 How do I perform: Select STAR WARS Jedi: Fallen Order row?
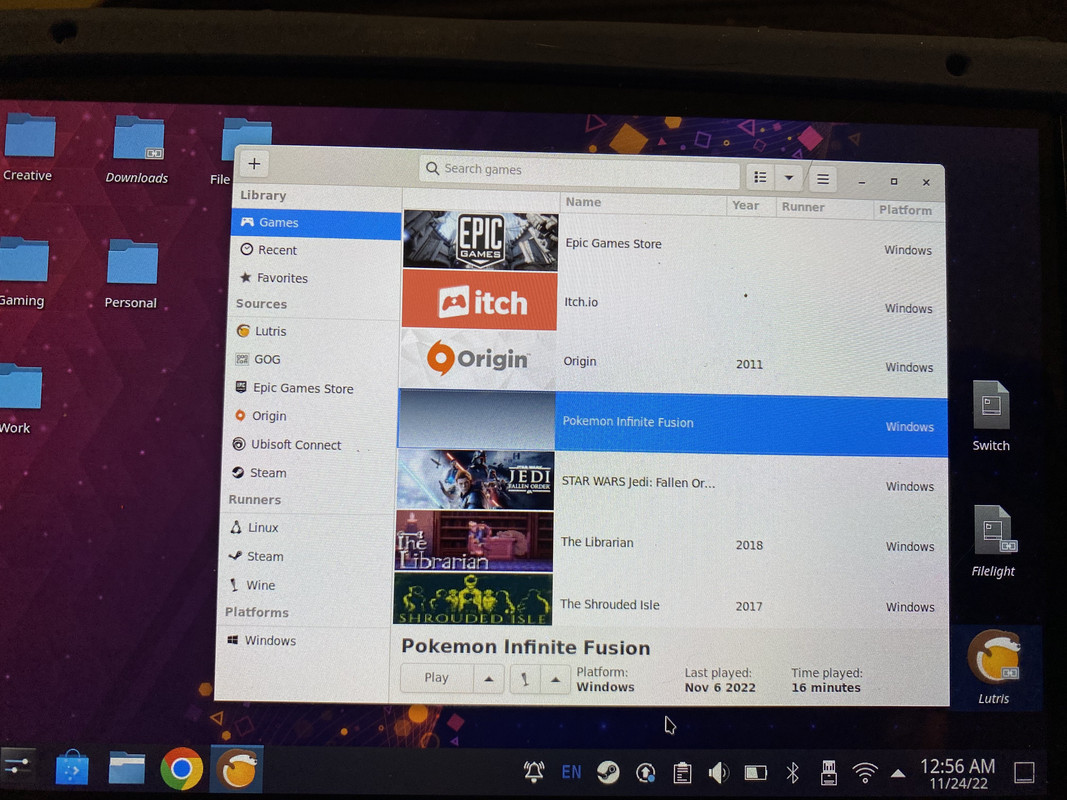(x=672, y=482)
